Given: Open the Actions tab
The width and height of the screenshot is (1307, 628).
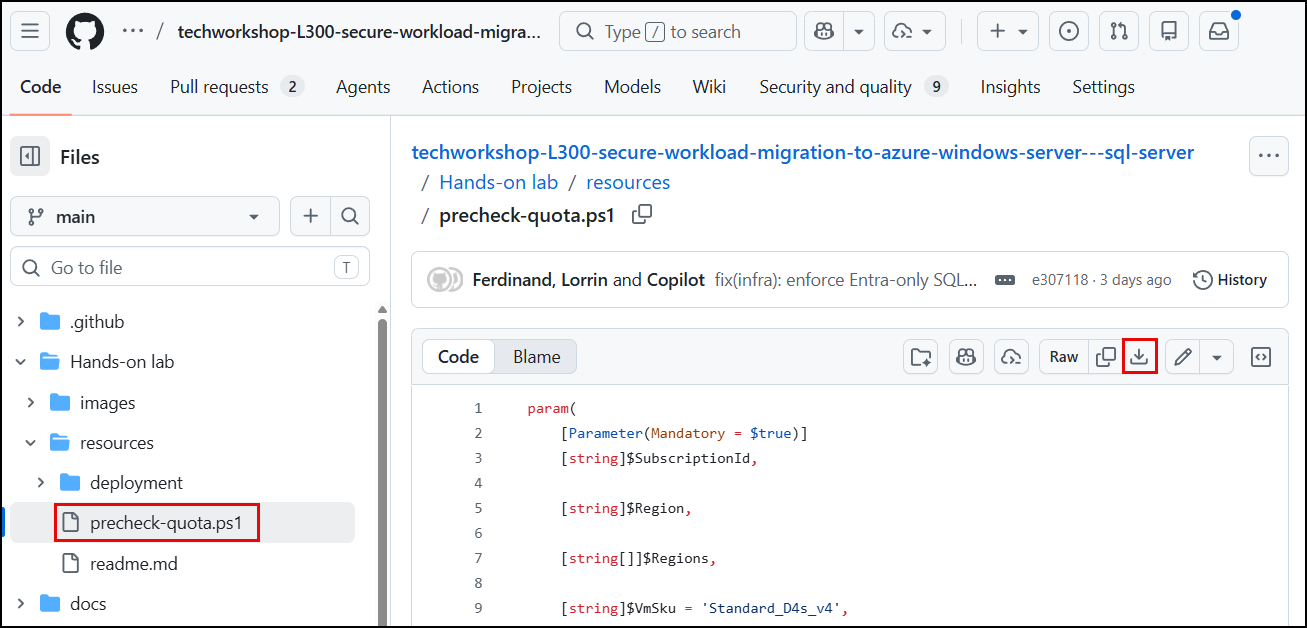Looking at the screenshot, I should (450, 87).
